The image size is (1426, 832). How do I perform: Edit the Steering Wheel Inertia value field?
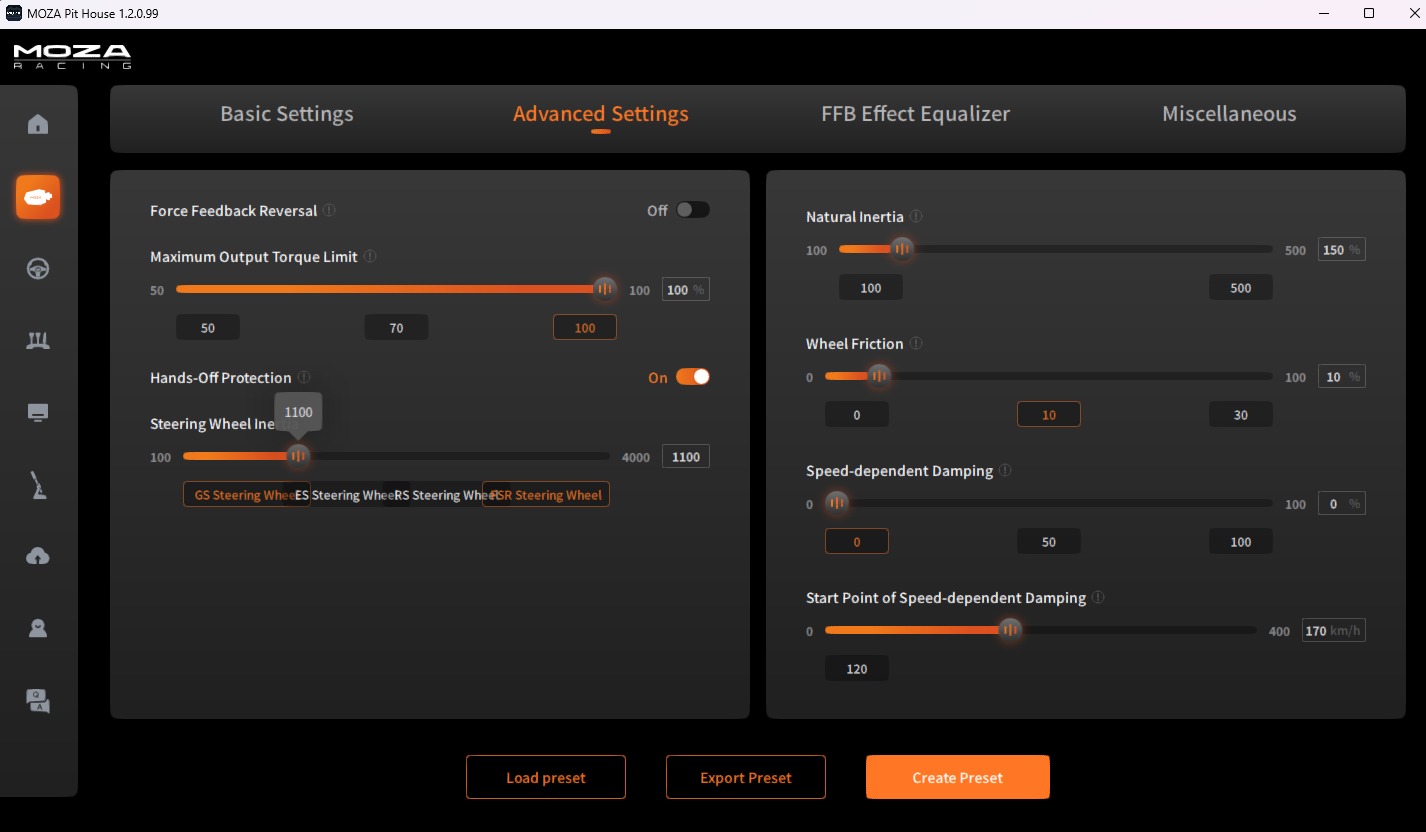[x=685, y=457]
